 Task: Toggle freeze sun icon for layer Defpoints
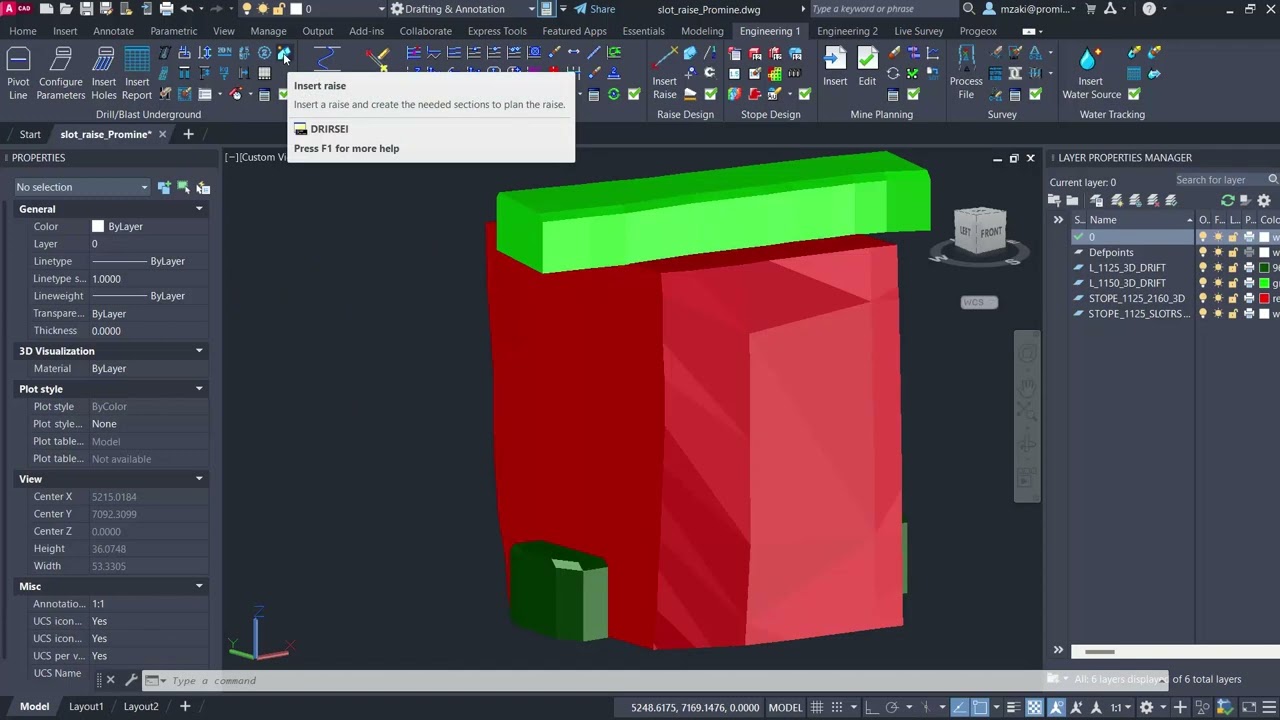coord(1218,253)
